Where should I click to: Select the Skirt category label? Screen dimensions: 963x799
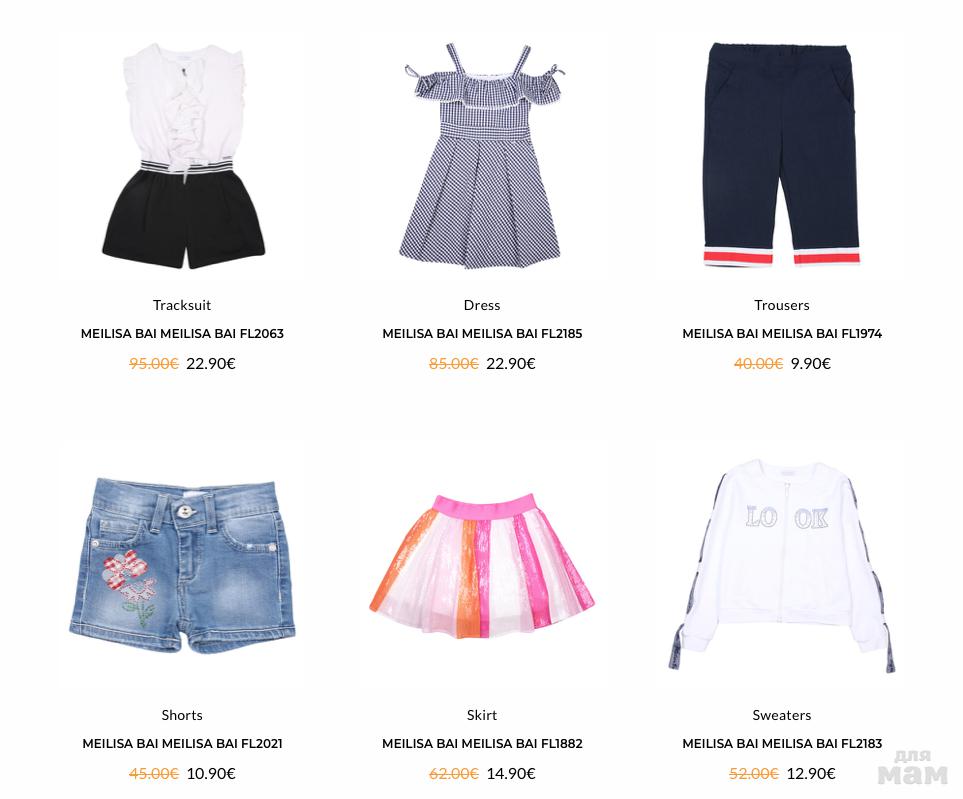tap(482, 715)
